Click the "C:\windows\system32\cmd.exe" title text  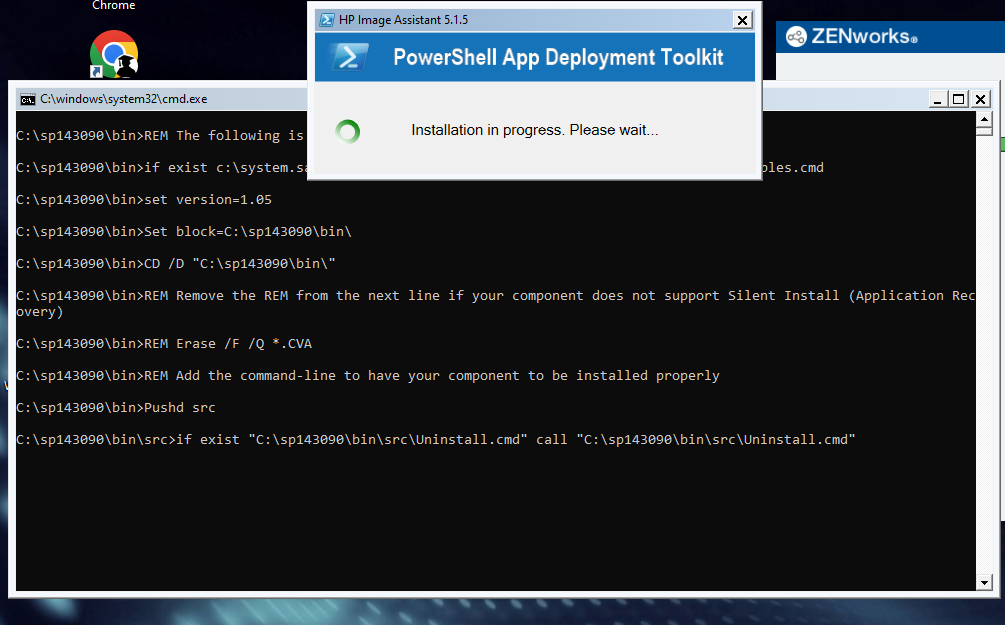pos(124,99)
